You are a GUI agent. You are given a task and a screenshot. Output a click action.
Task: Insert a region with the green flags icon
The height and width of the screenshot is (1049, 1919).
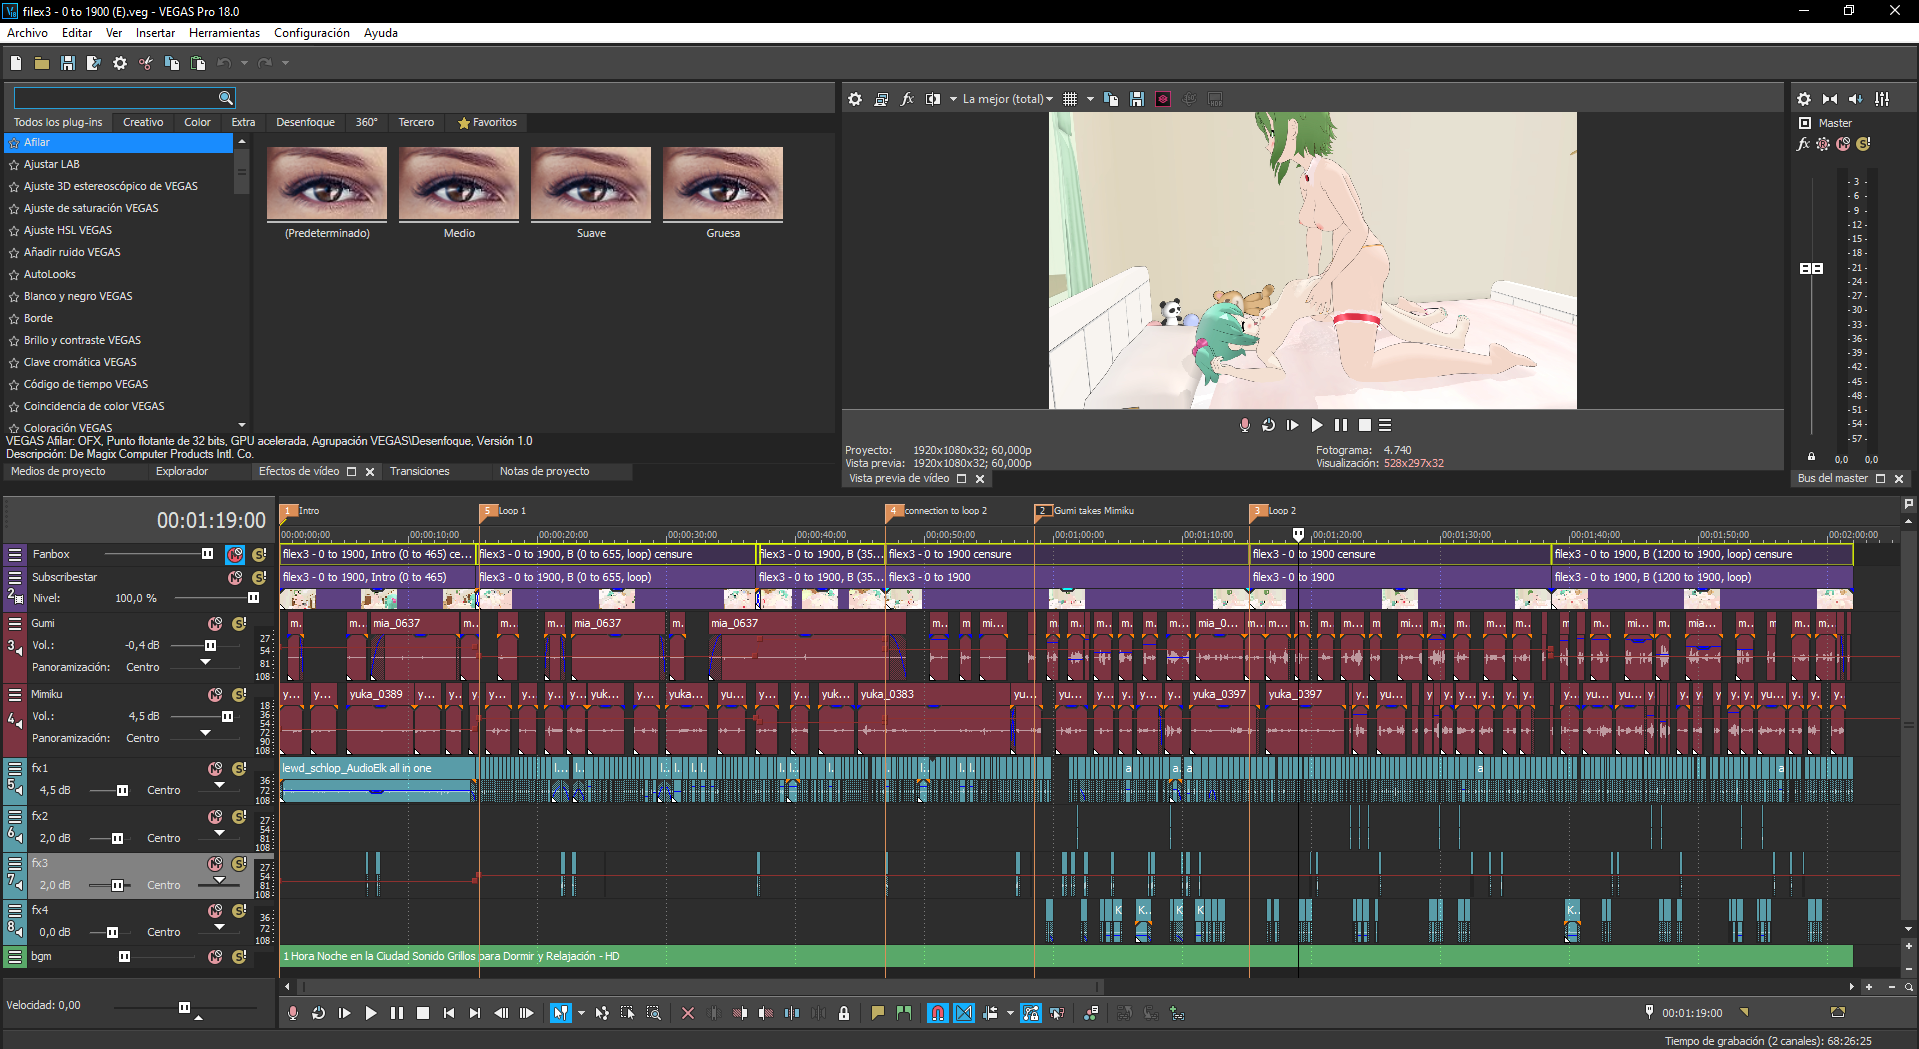click(x=904, y=1013)
